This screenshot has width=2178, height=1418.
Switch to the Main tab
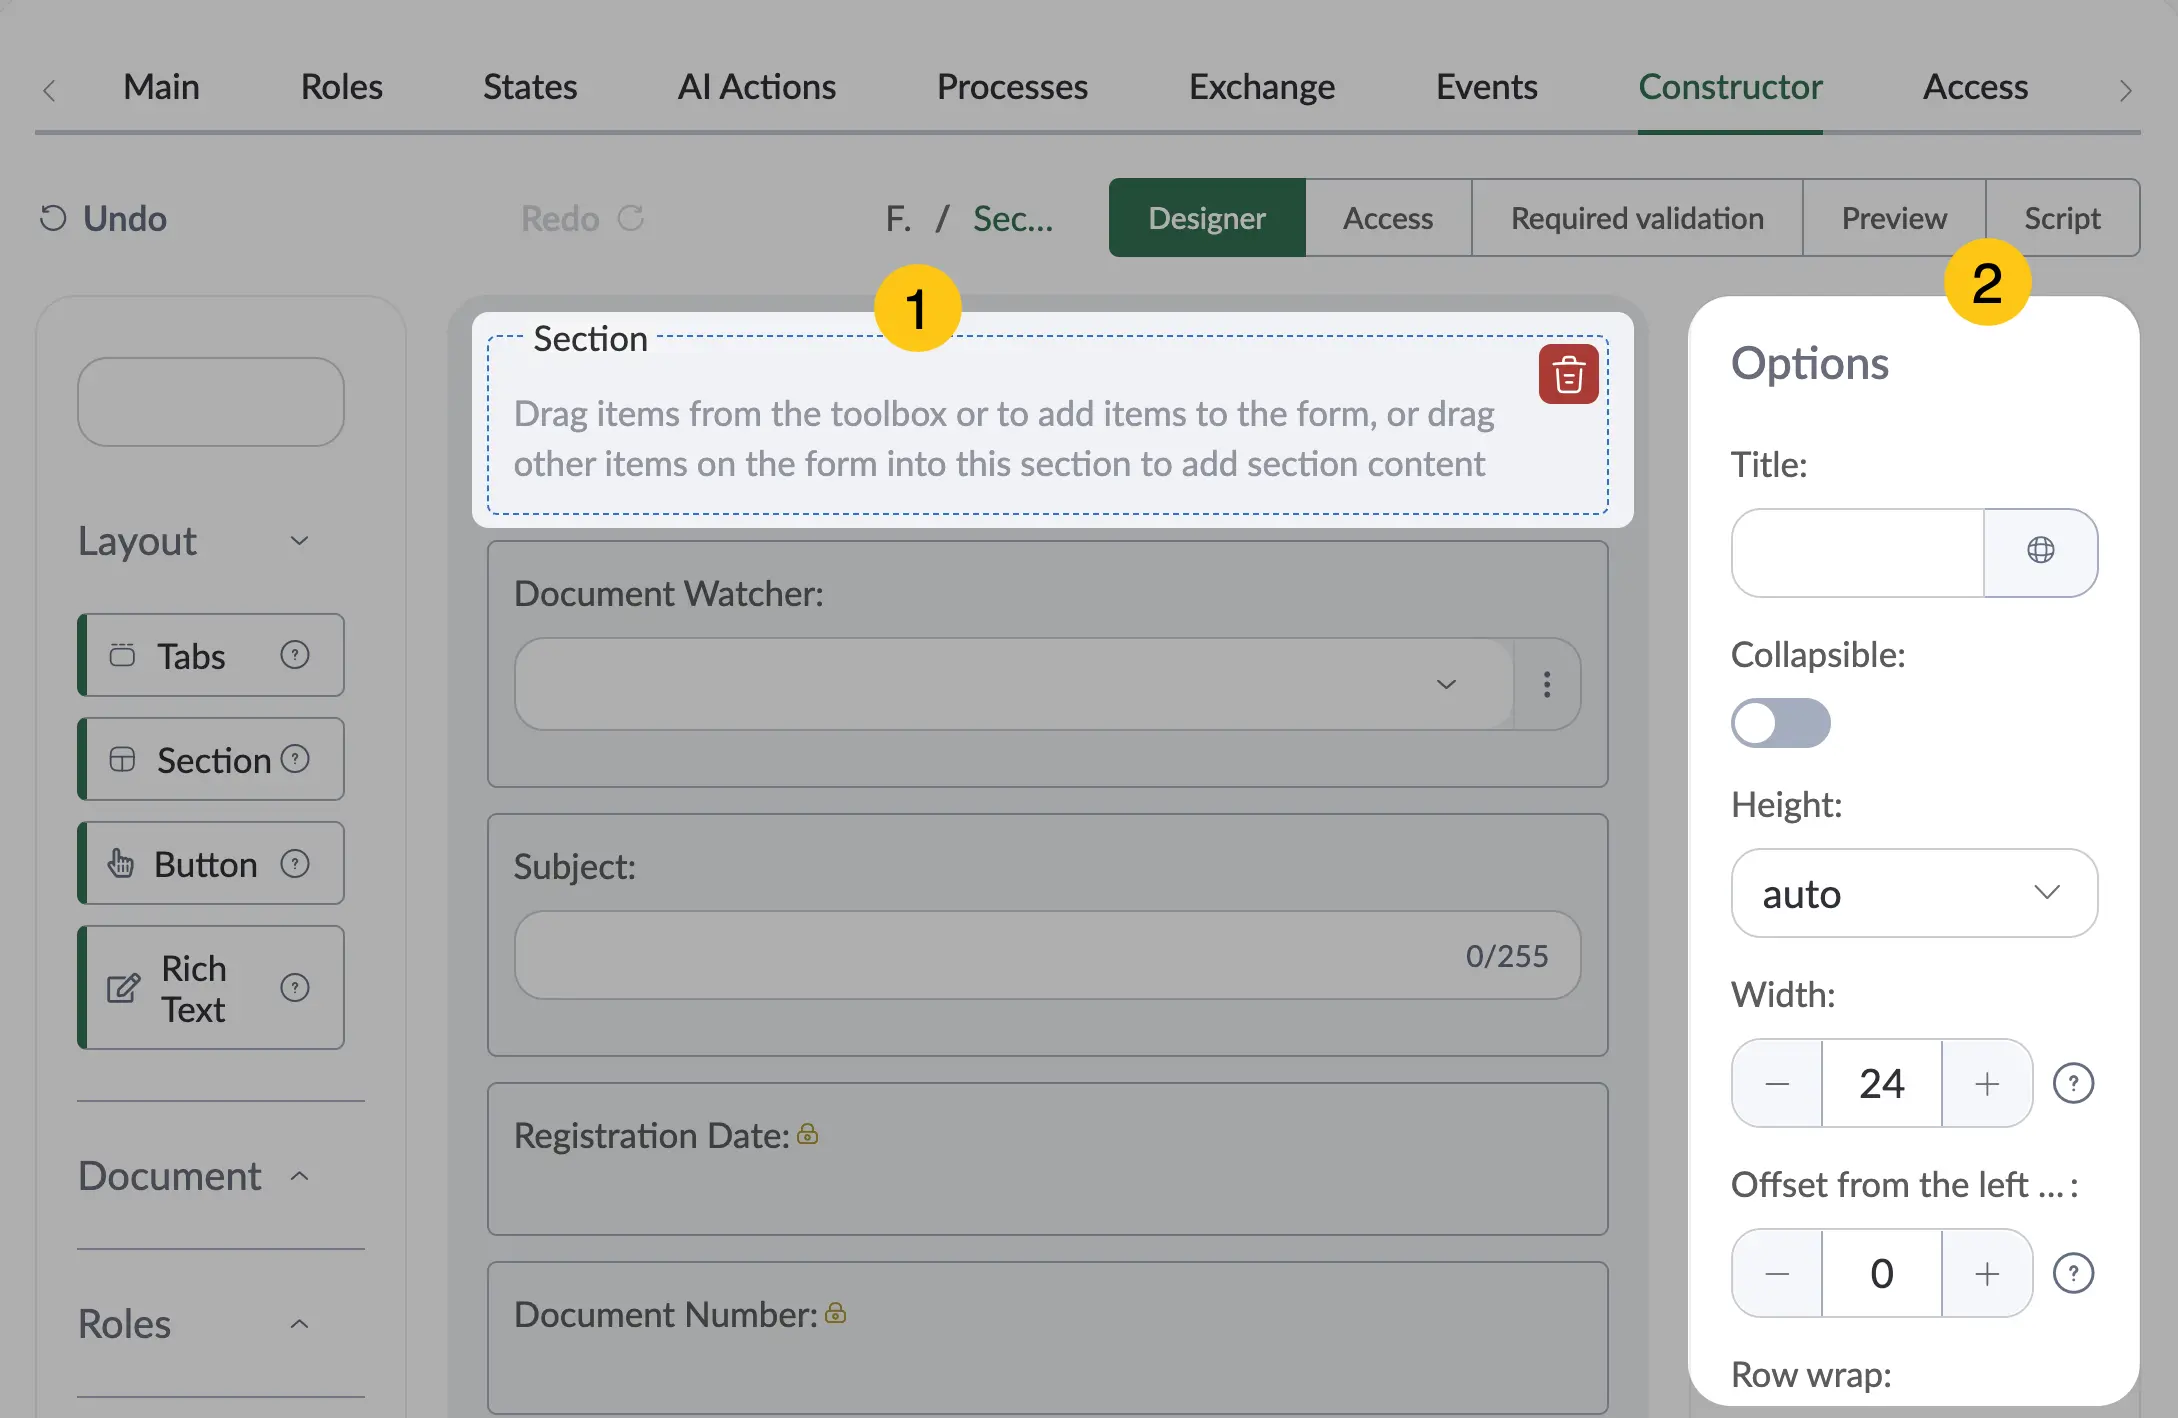click(x=161, y=87)
